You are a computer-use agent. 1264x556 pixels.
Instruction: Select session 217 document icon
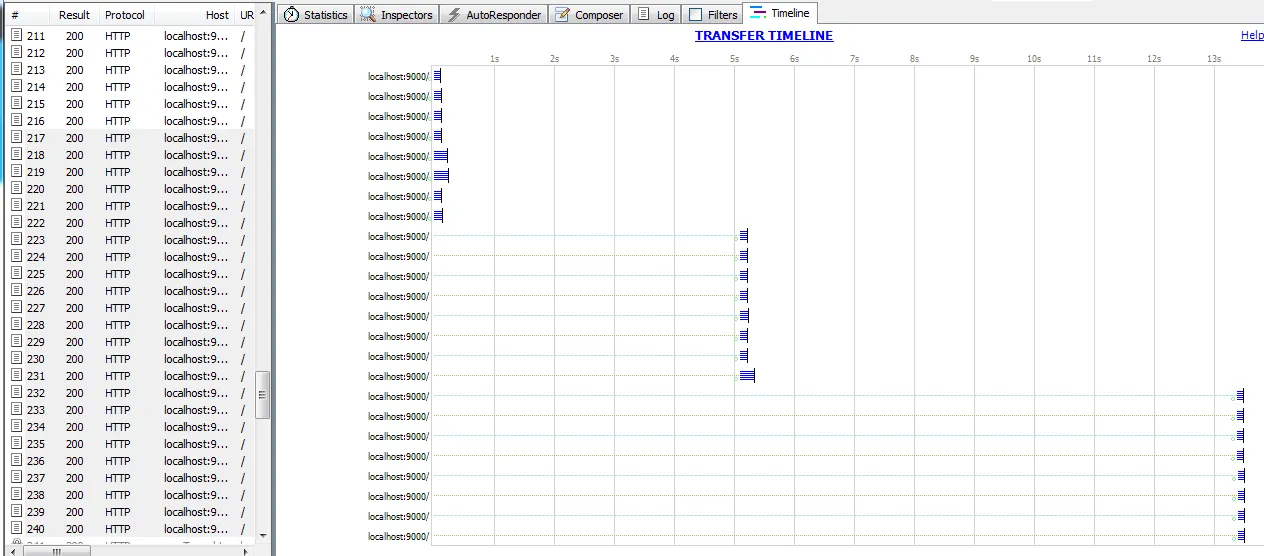[16, 138]
